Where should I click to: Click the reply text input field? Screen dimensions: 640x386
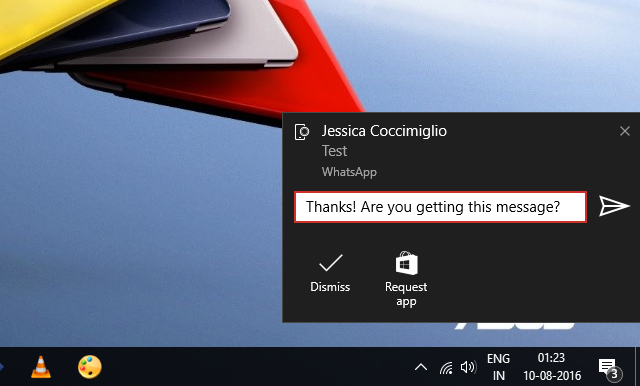coord(440,207)
